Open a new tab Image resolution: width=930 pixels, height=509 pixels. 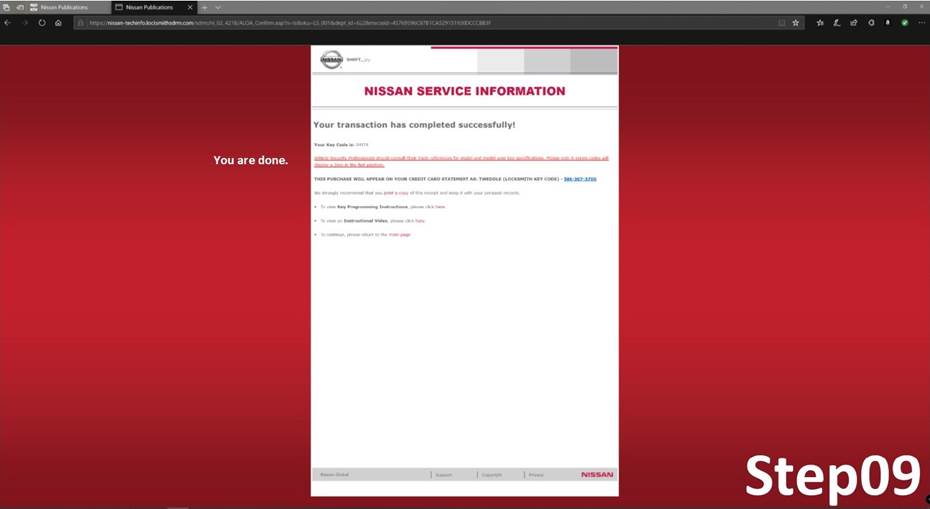(204, 7)
